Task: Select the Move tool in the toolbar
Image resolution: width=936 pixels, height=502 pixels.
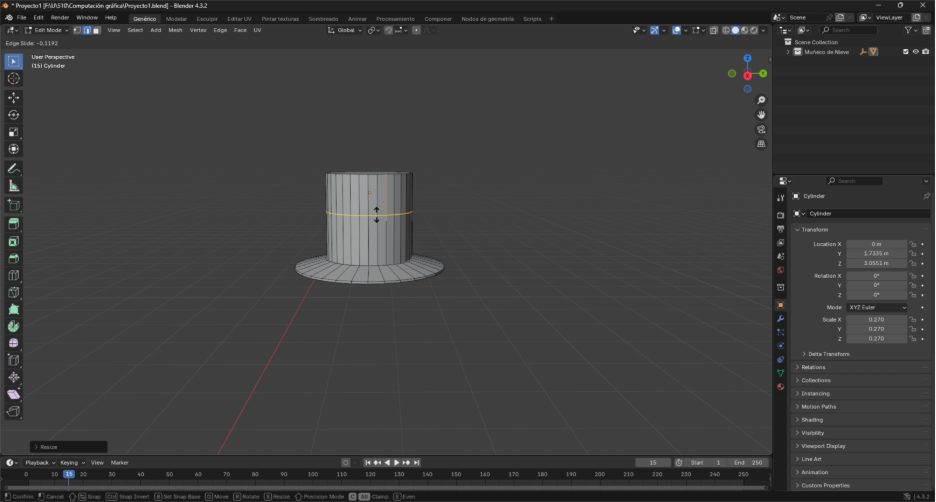Action: click(x=14, y=97)
